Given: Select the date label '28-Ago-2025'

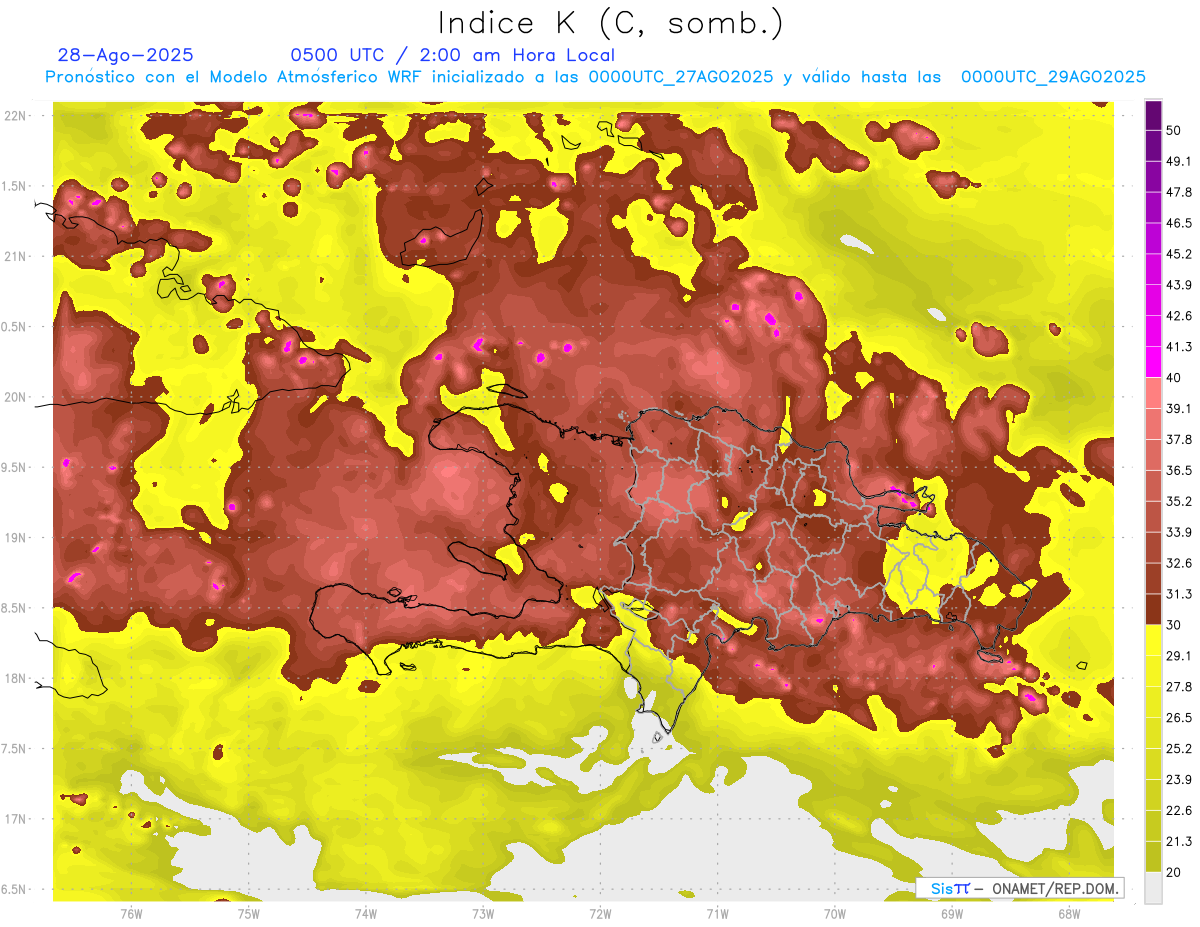Looking at the screenshot, I should (x=126, y=55).
